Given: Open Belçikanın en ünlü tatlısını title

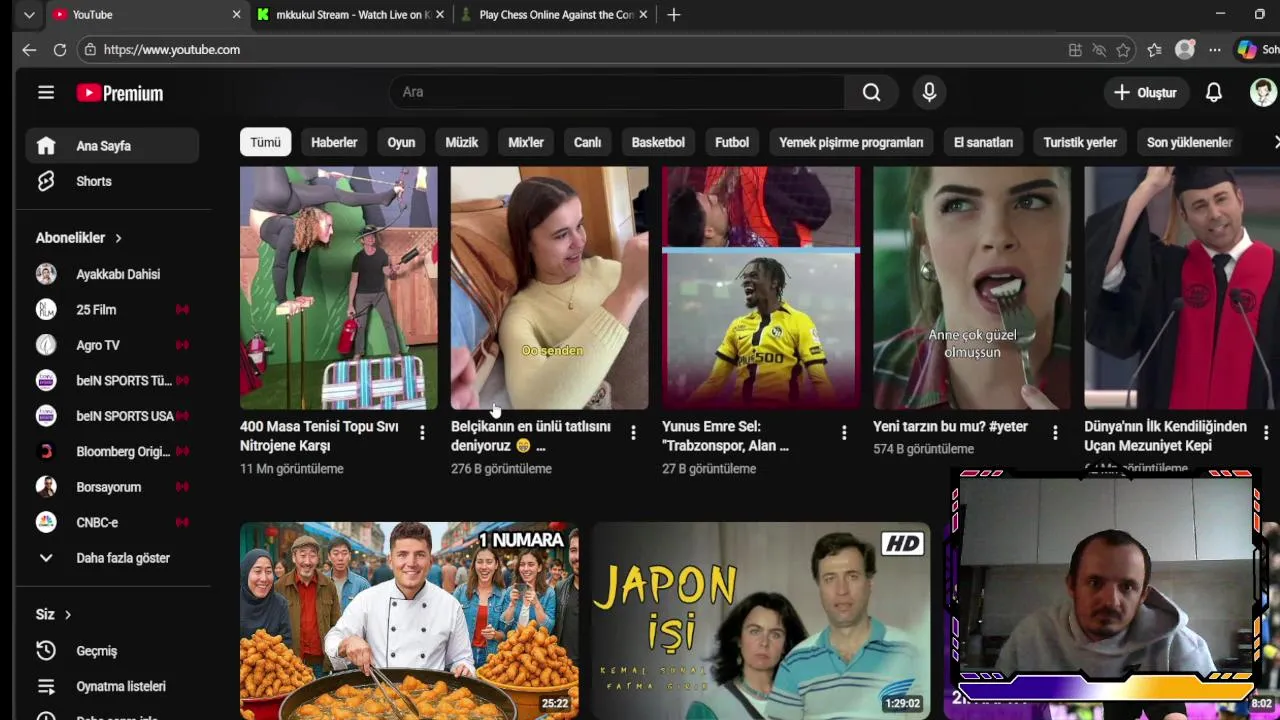Looking at the screenshot, I should coord(530,436).
